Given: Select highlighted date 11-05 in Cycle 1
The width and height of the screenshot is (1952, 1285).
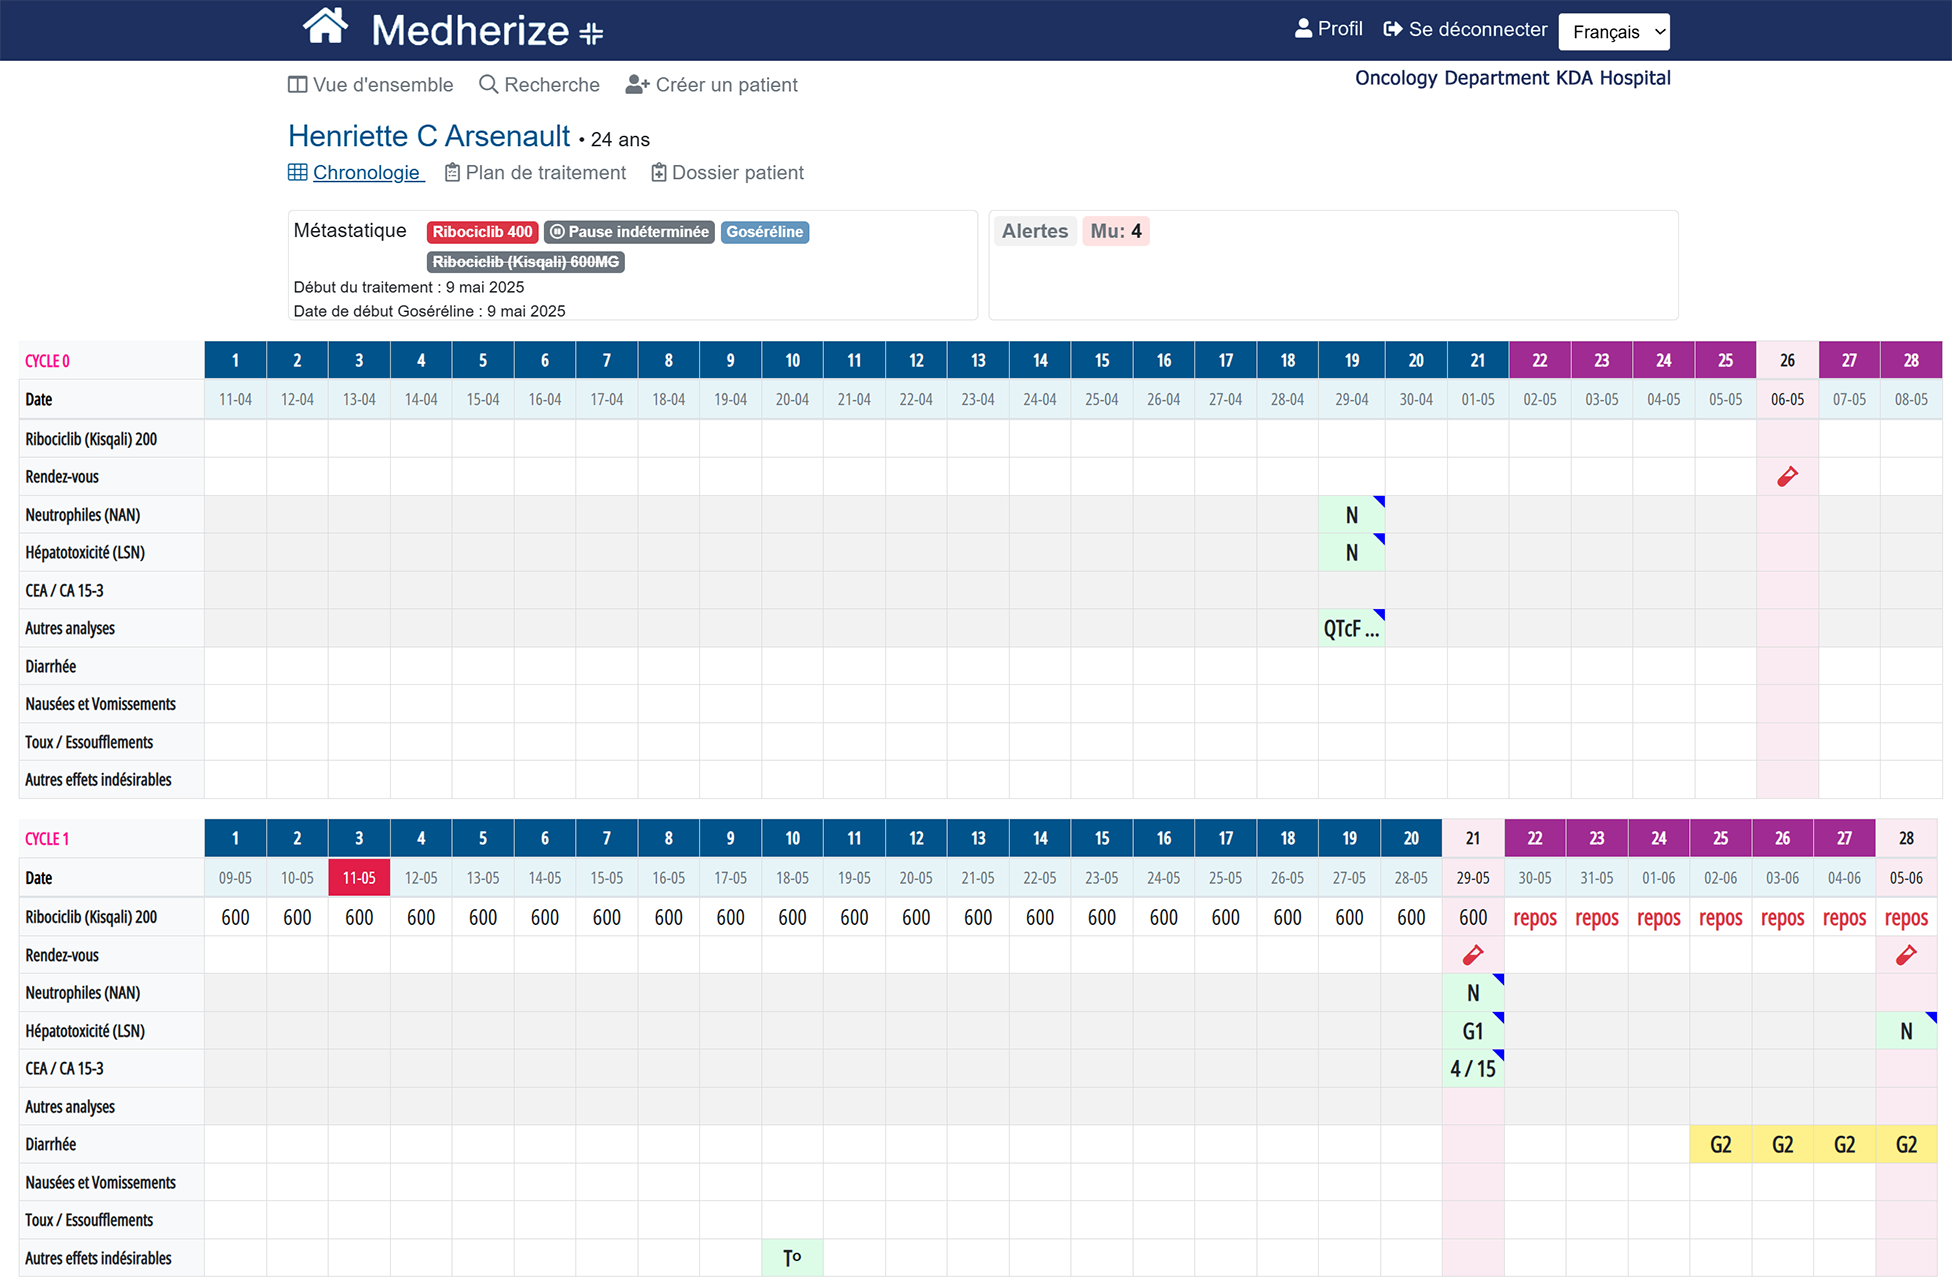Looking at the screenshot, I should pos(359,878).
